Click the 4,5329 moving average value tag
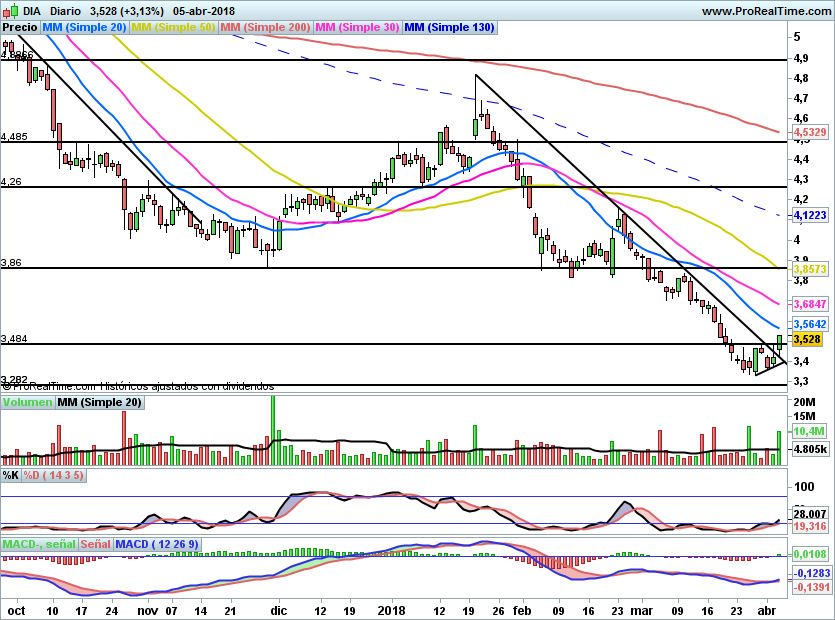The image size is (835, 620). coord(810,132)
